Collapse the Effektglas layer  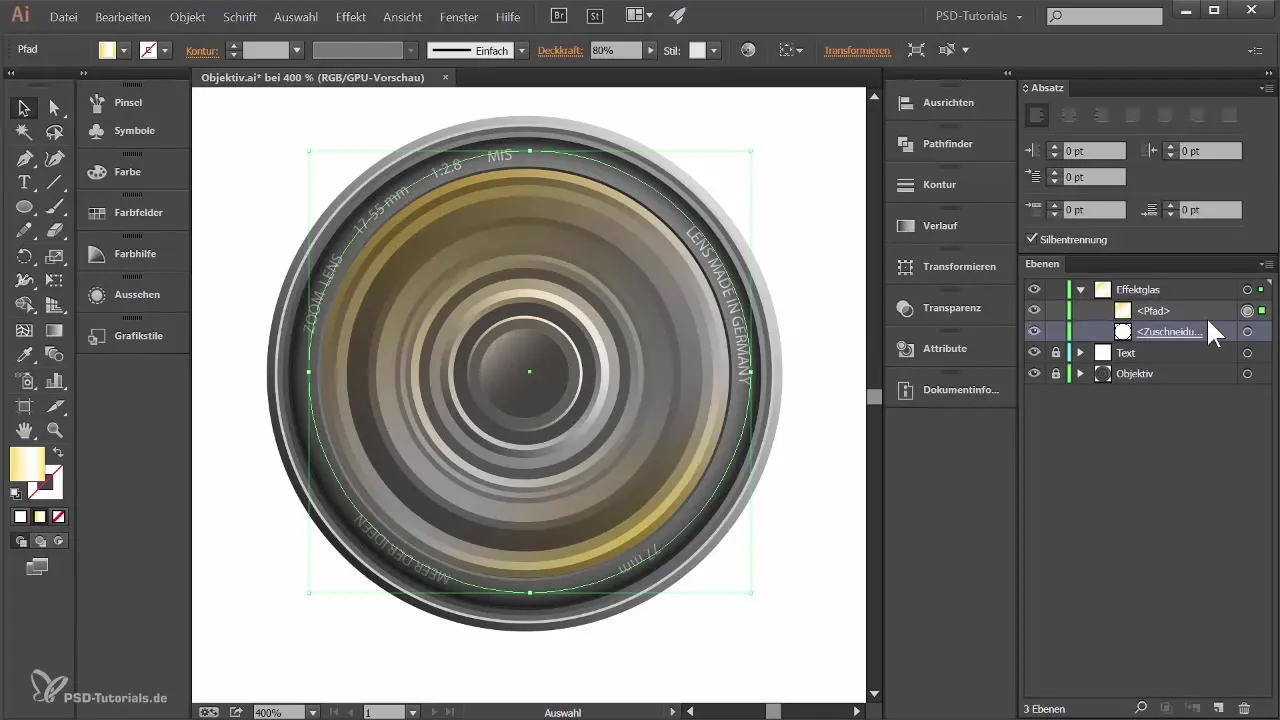(x=1081, y=289)
